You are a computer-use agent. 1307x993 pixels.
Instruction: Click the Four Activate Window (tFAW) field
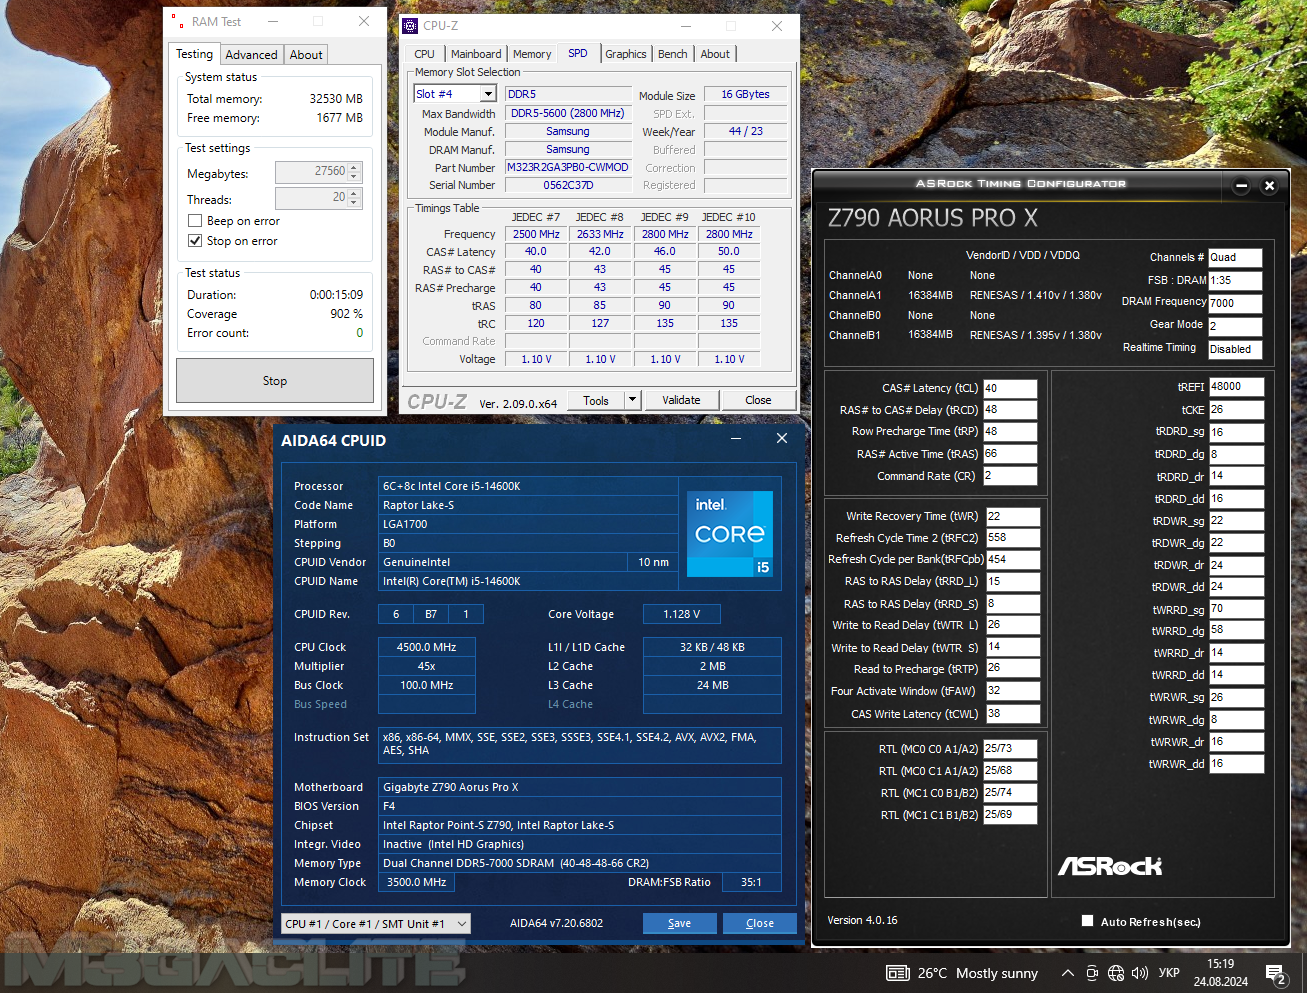1013,691
